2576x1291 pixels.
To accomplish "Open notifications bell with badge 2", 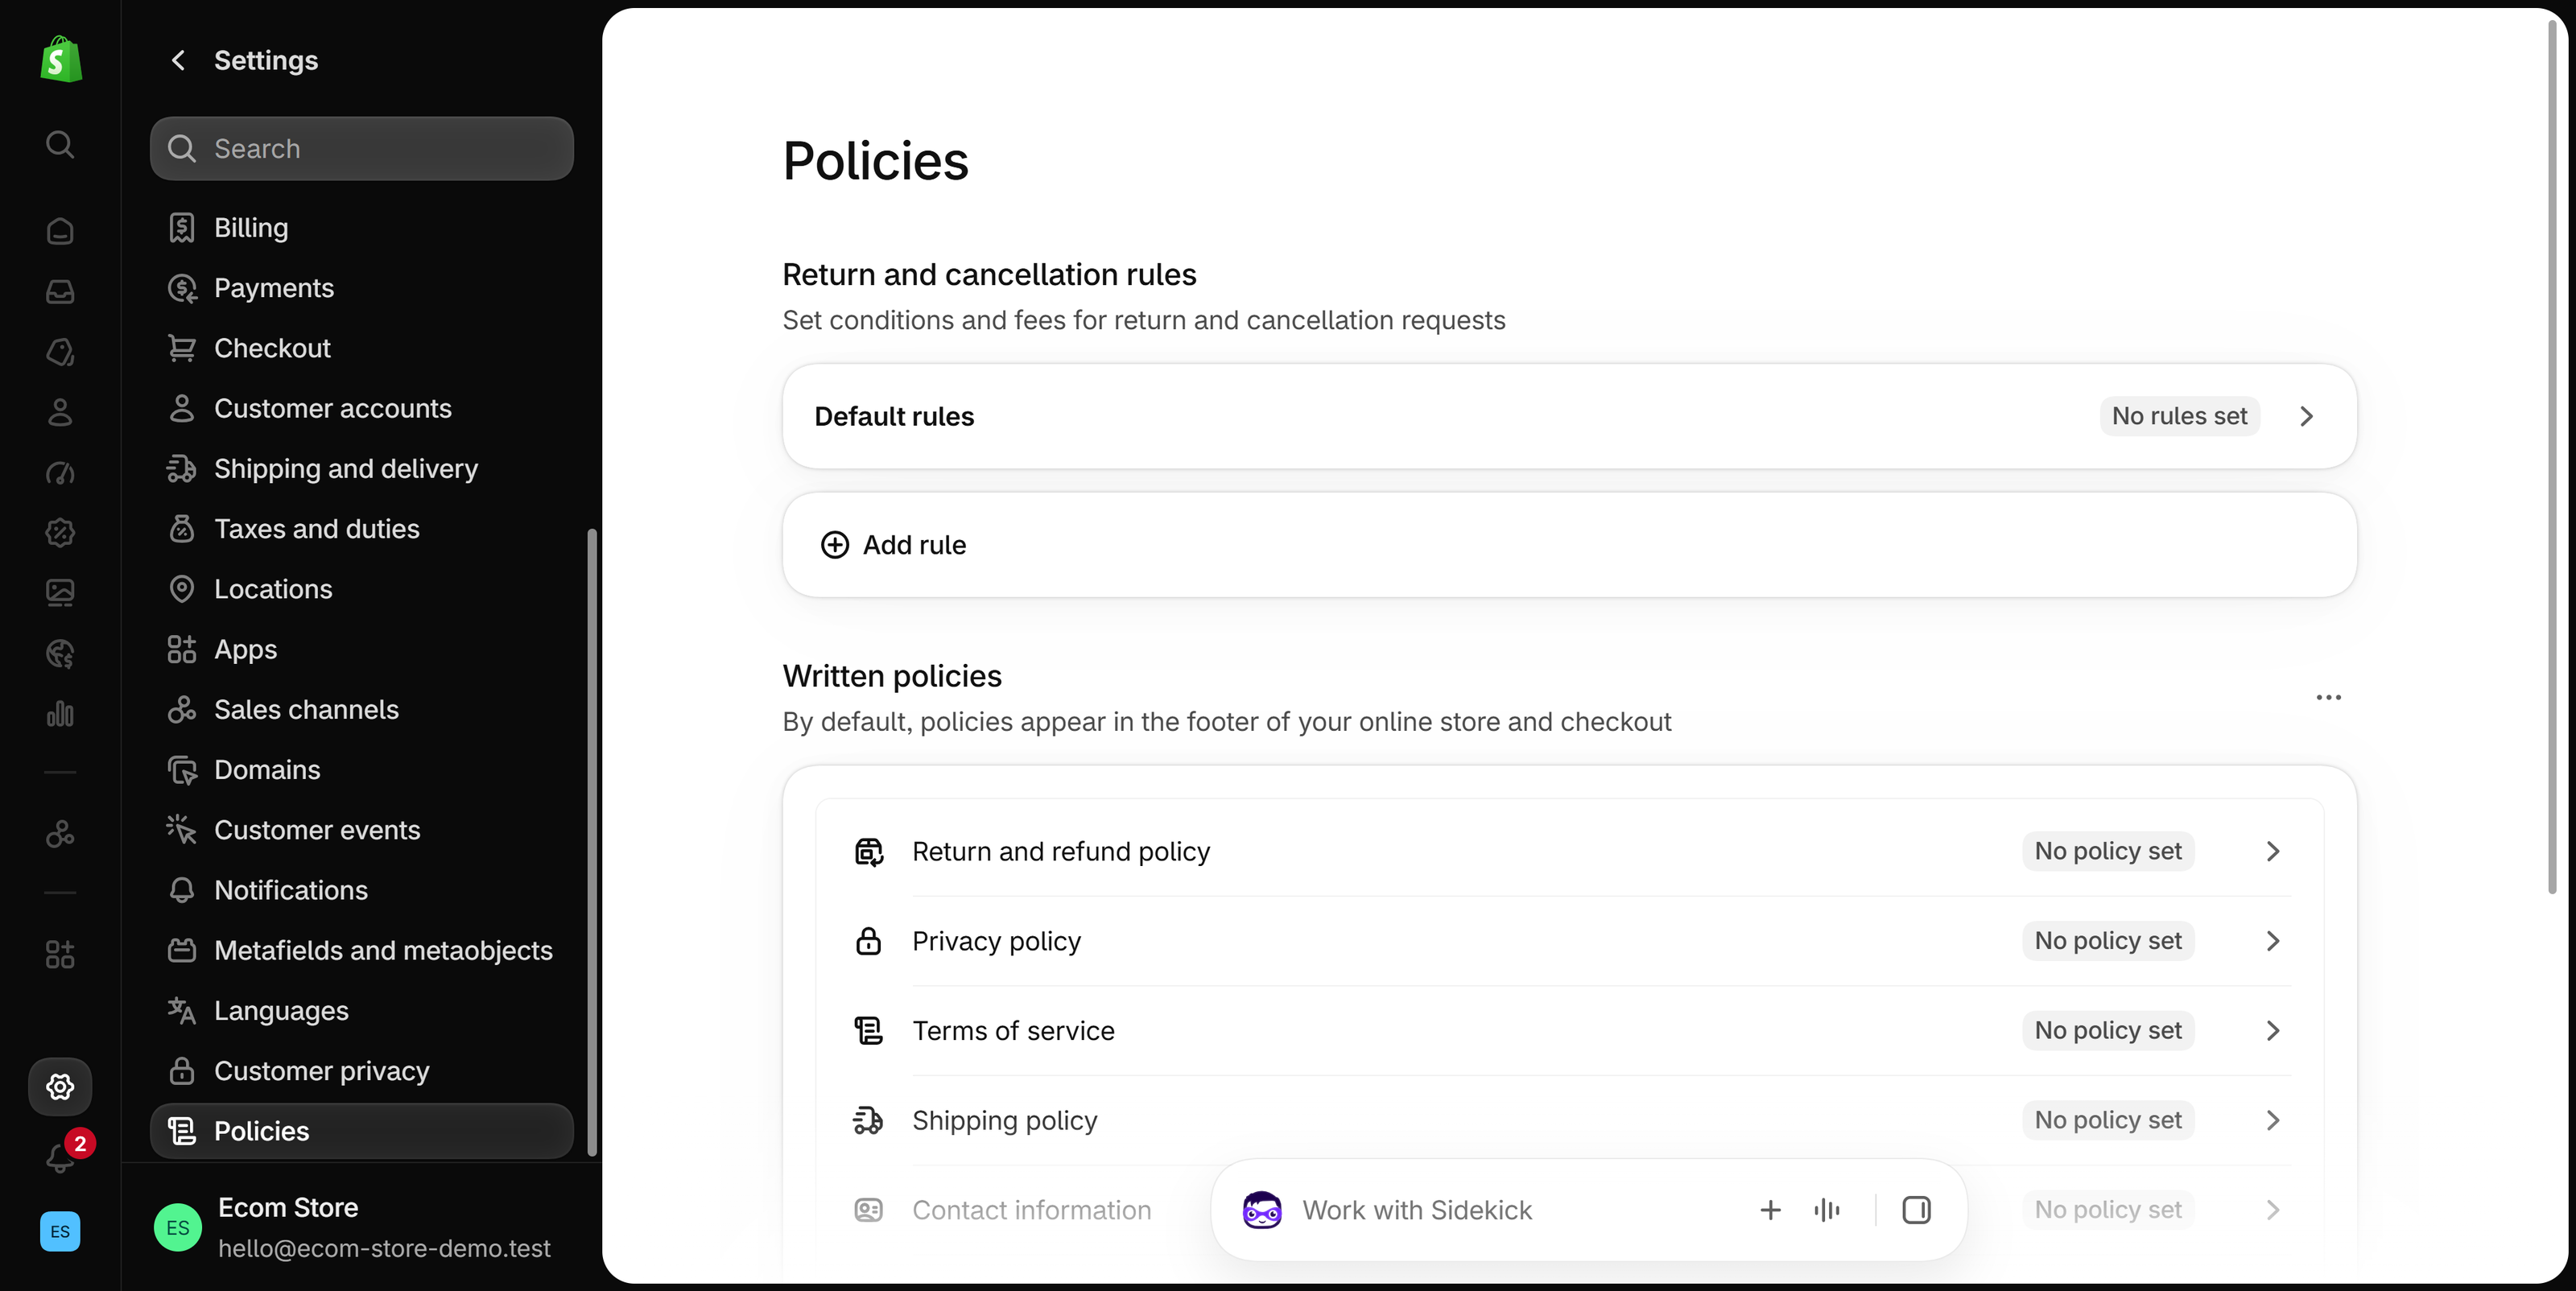I will click(x=62, y=1156).
